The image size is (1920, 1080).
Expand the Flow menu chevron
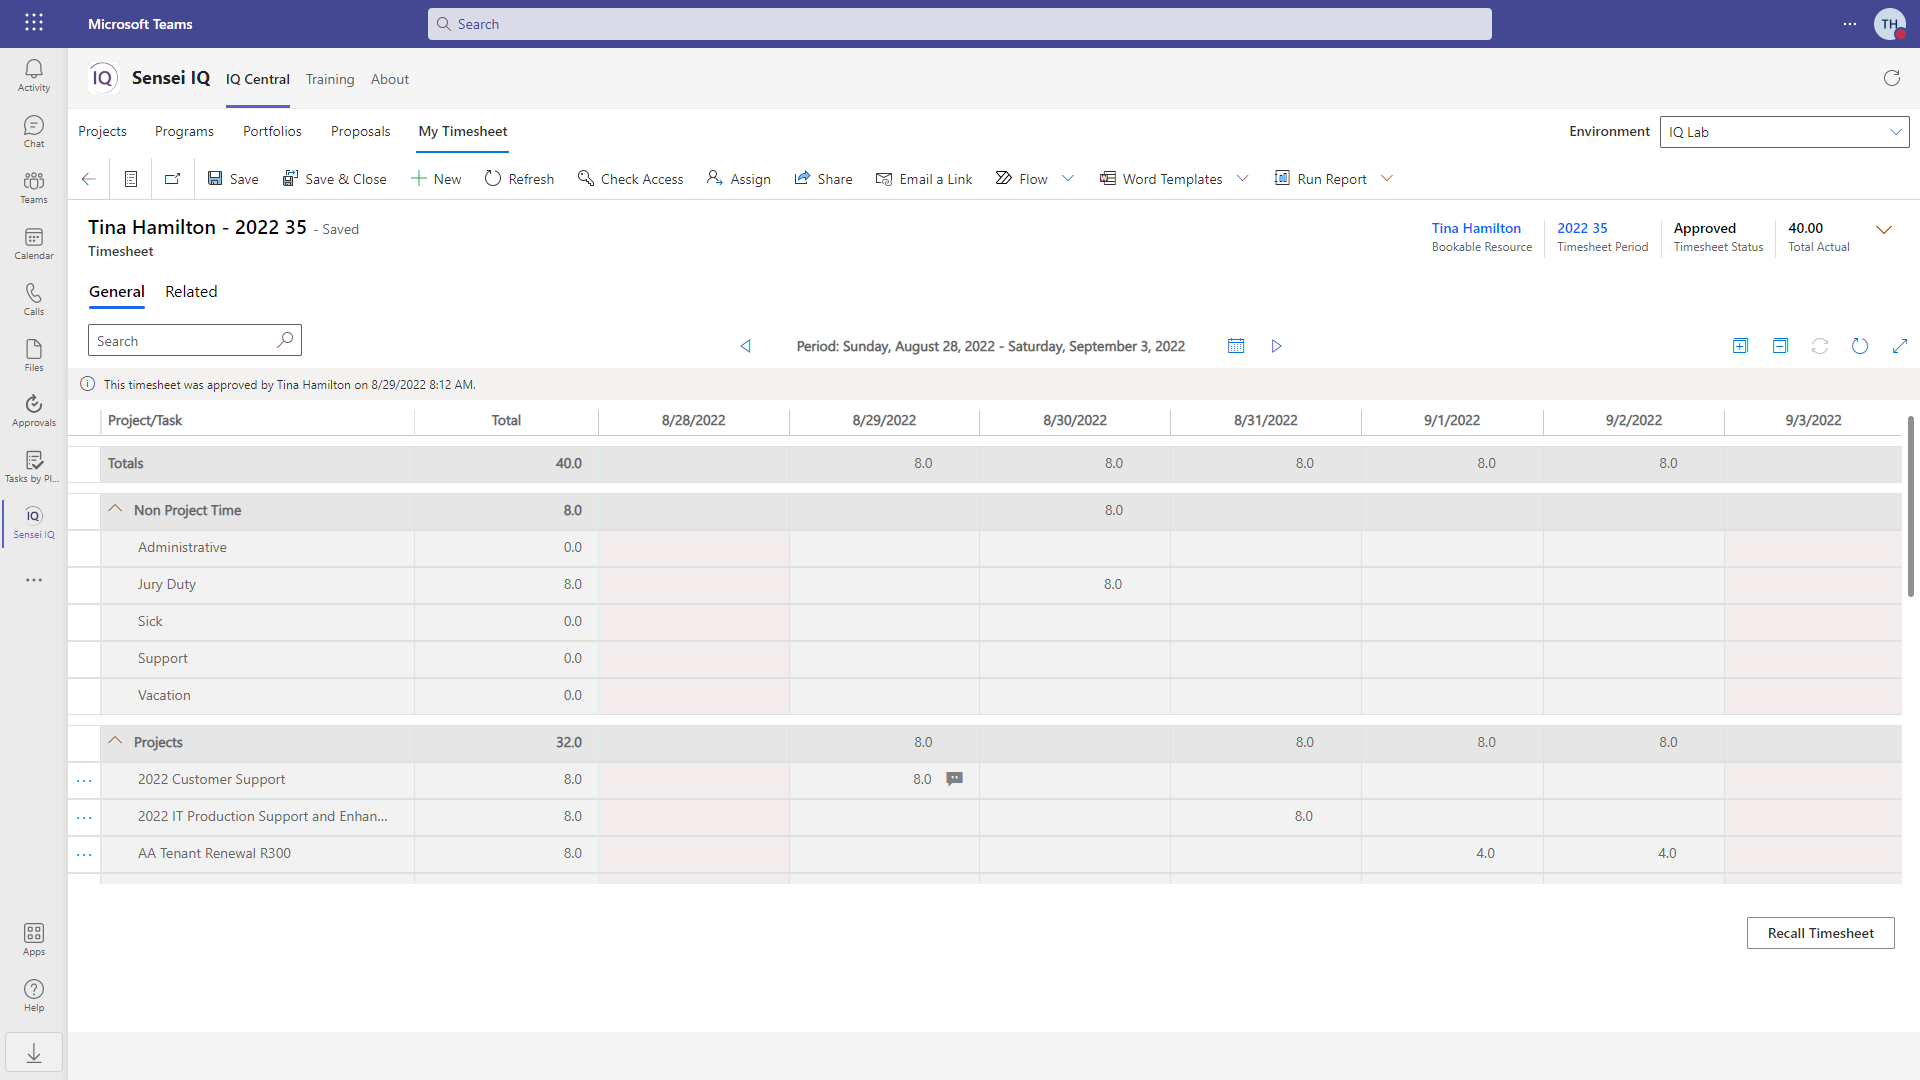[x=1068, y=179]
